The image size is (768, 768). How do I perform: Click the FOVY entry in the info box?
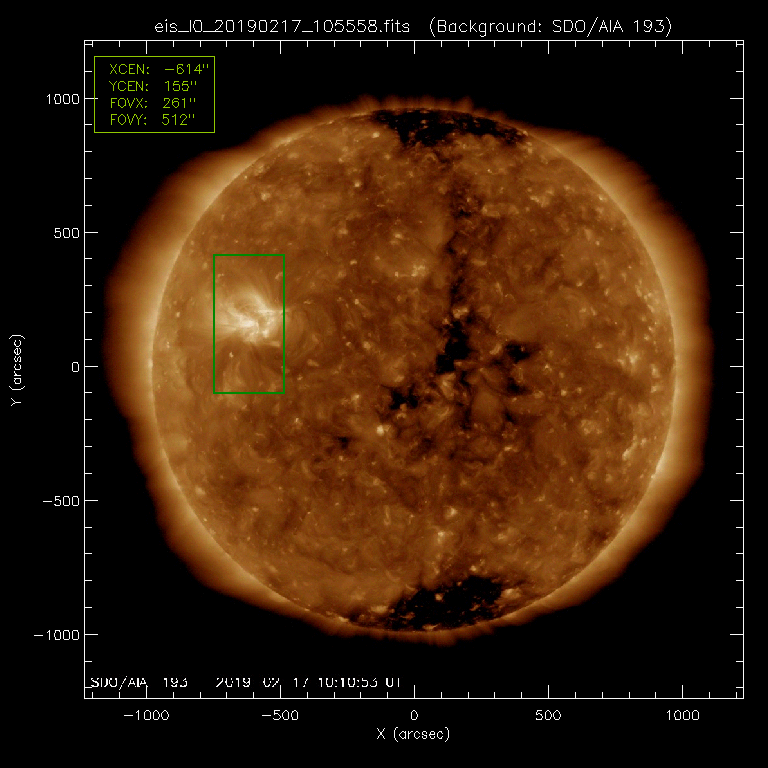pos(155,121)
